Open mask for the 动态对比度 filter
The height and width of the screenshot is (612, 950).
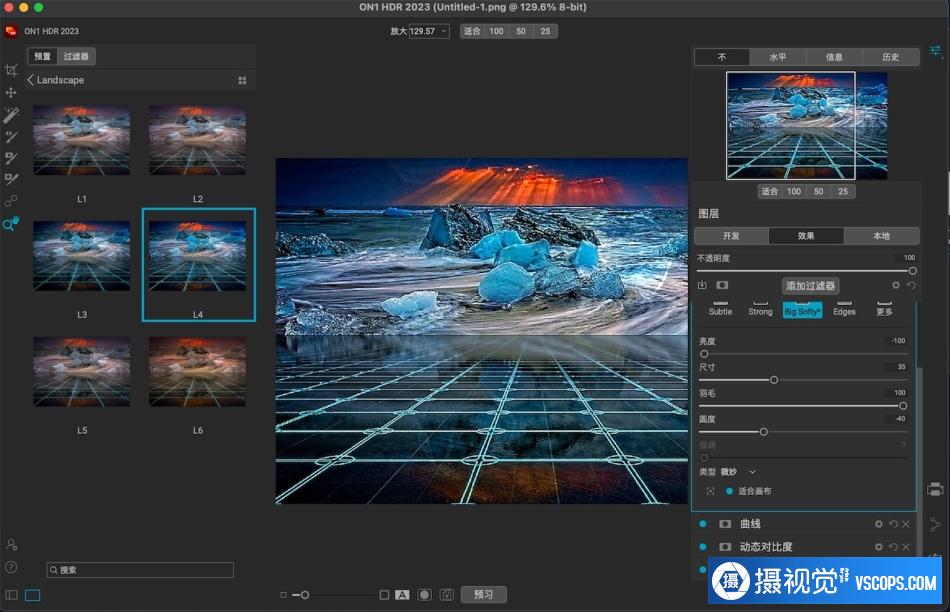tap(725, 547)
